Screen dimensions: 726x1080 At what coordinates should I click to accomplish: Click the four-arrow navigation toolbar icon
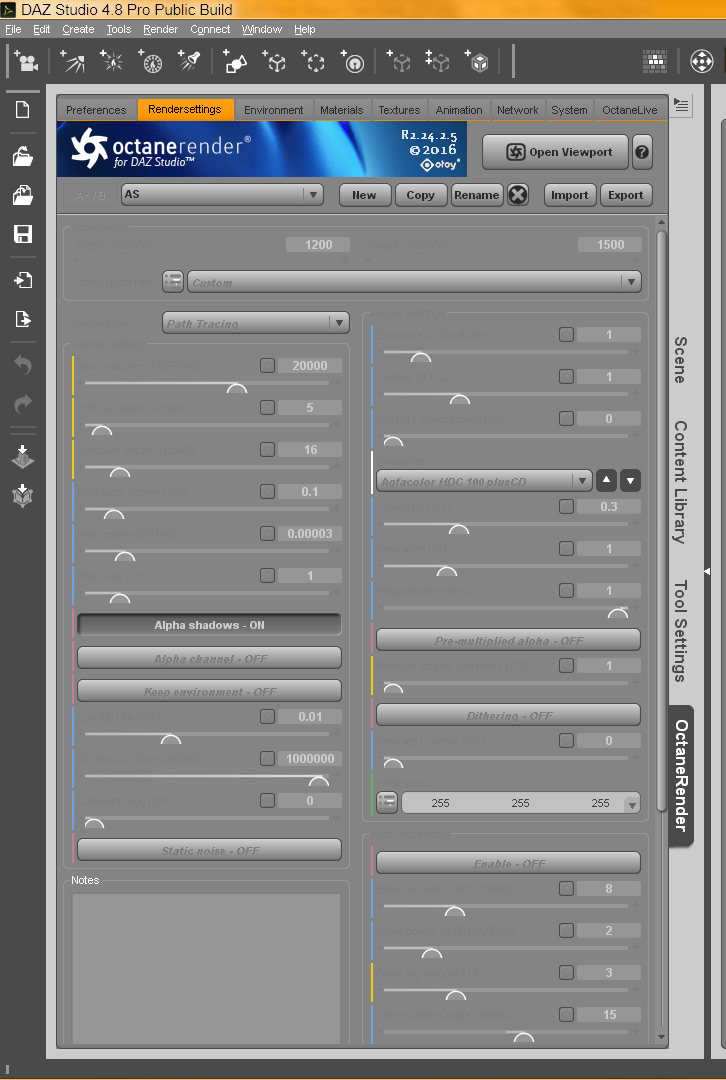tap(701, 61)
